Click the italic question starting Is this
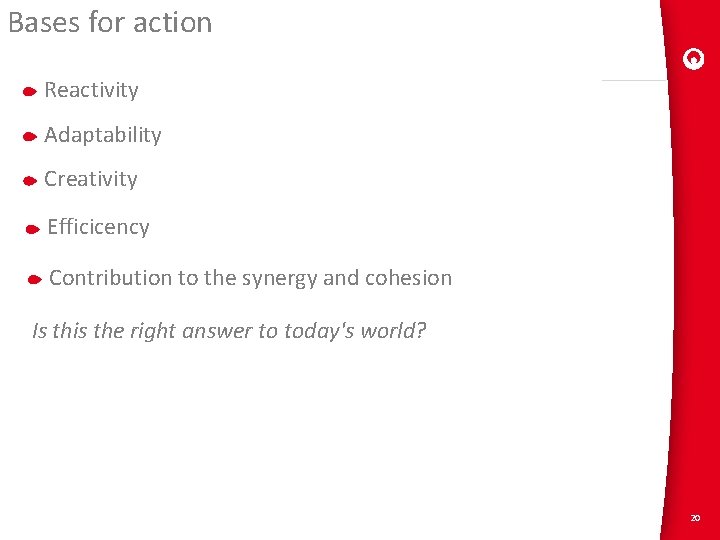The width and height of the screenshot is (720, 540). (x=229, y=331)
